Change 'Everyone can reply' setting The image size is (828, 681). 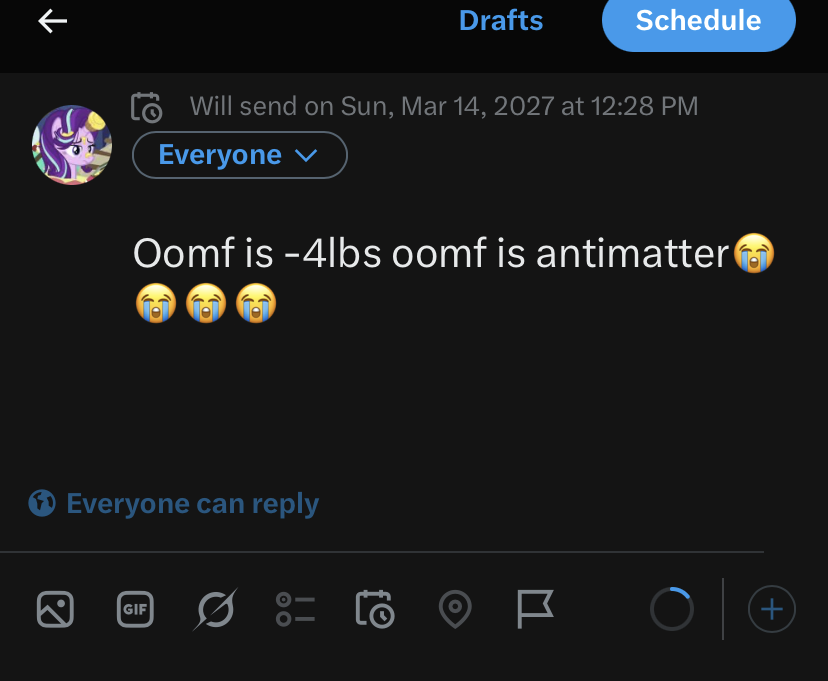pyautogui.click(x=174, y=504)
